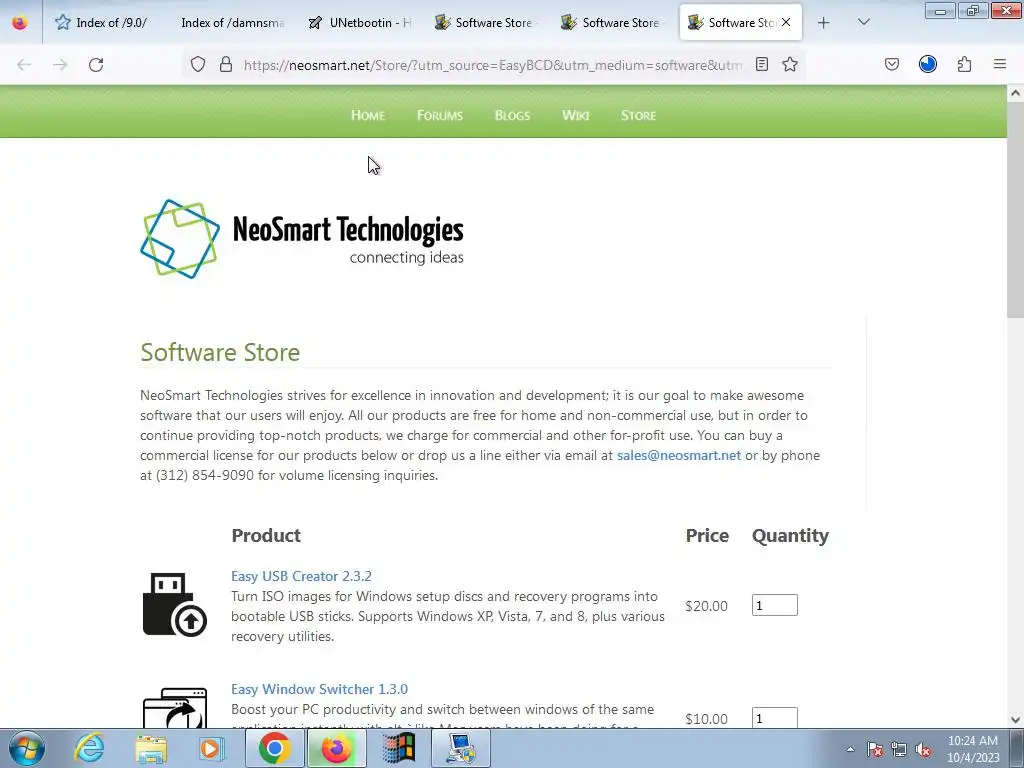Open the Windows flag application in taskbar
Image resolution: width=1024 pixels, height=768 pixels.
pos(398,748)
